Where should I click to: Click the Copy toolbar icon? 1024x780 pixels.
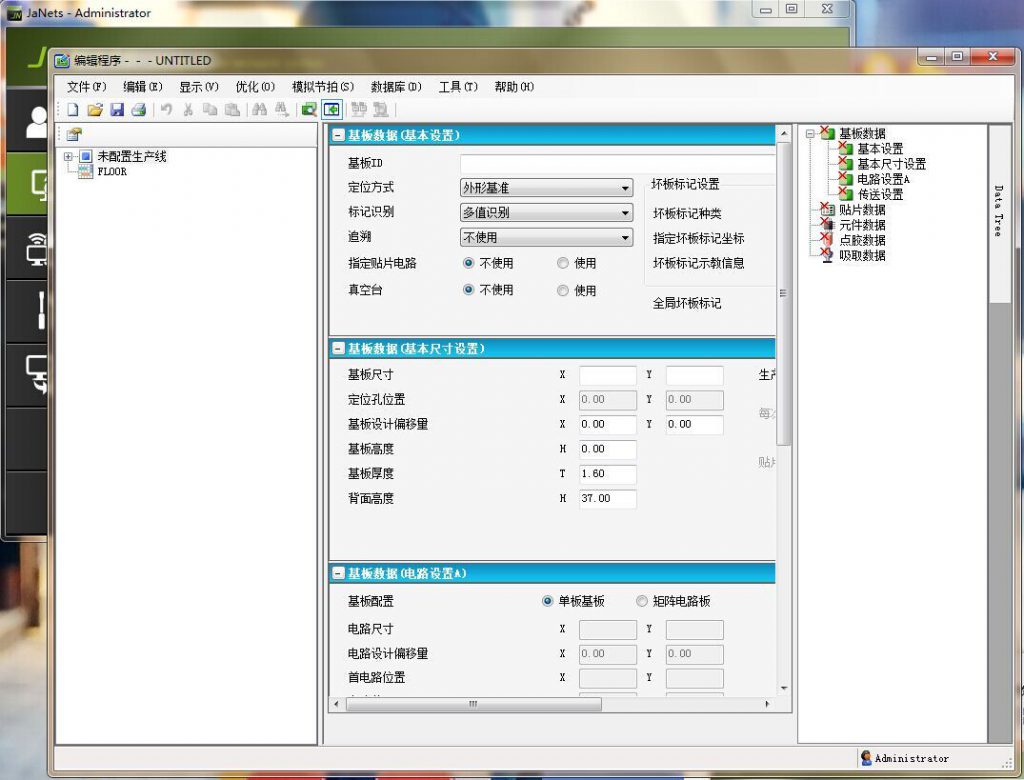click(x=210, y=110)
